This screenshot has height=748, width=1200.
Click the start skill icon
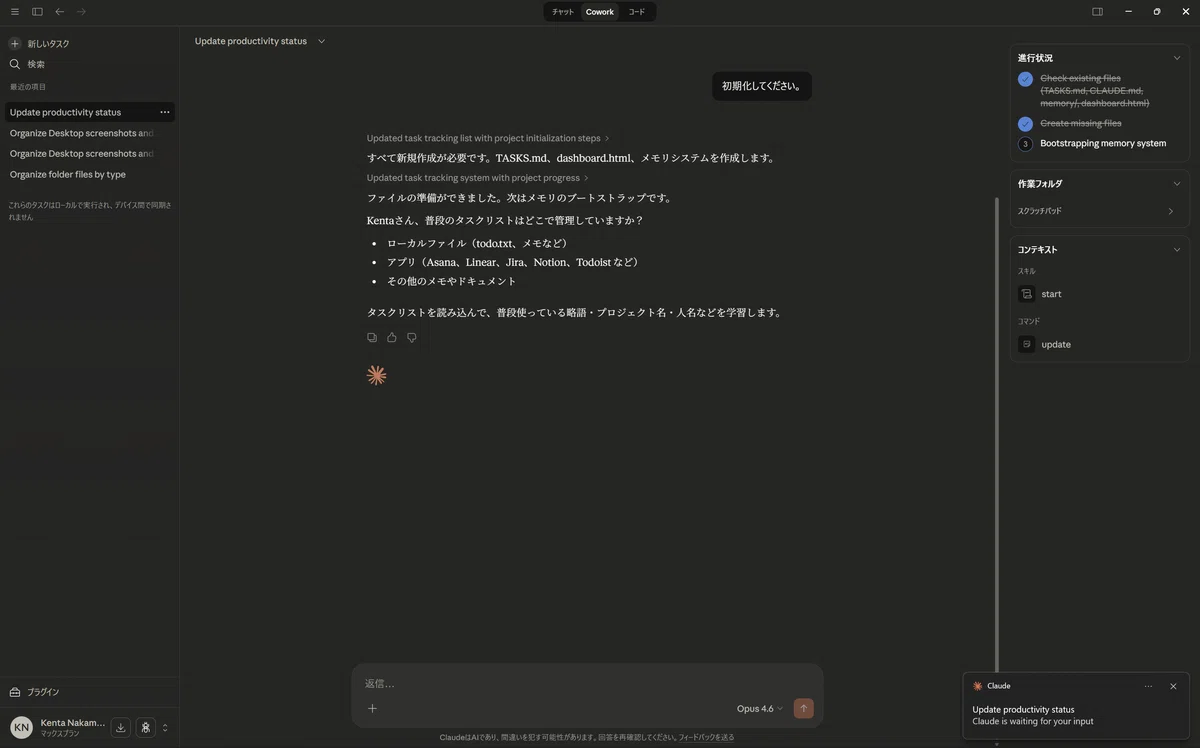point(1026,294)
